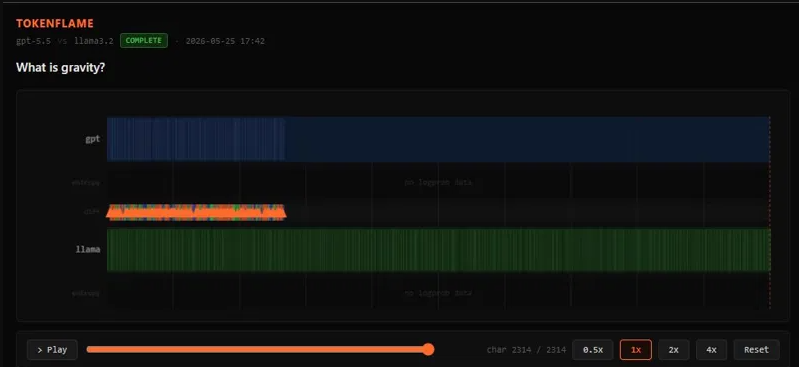Click the Play button
Viewport: 799px width, 367px height.
[x=52, y=350]
